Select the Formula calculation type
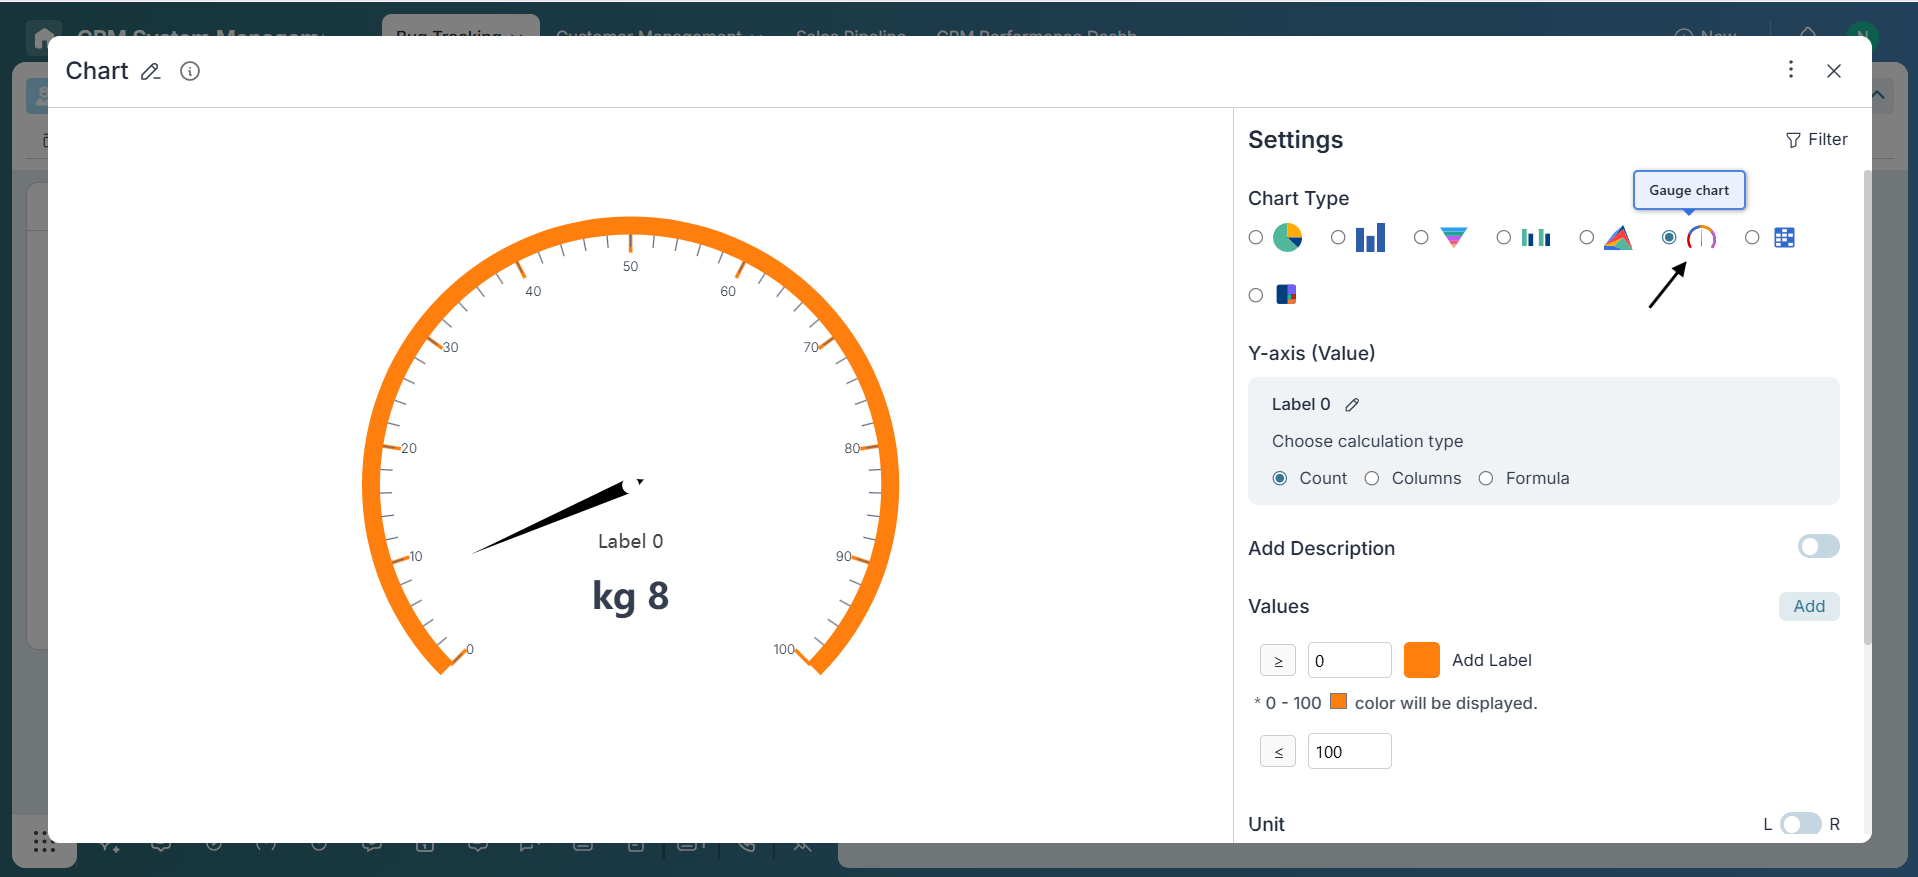Screen dimensions: 1918x877 pyautogui.click(x=1486, y=478)
